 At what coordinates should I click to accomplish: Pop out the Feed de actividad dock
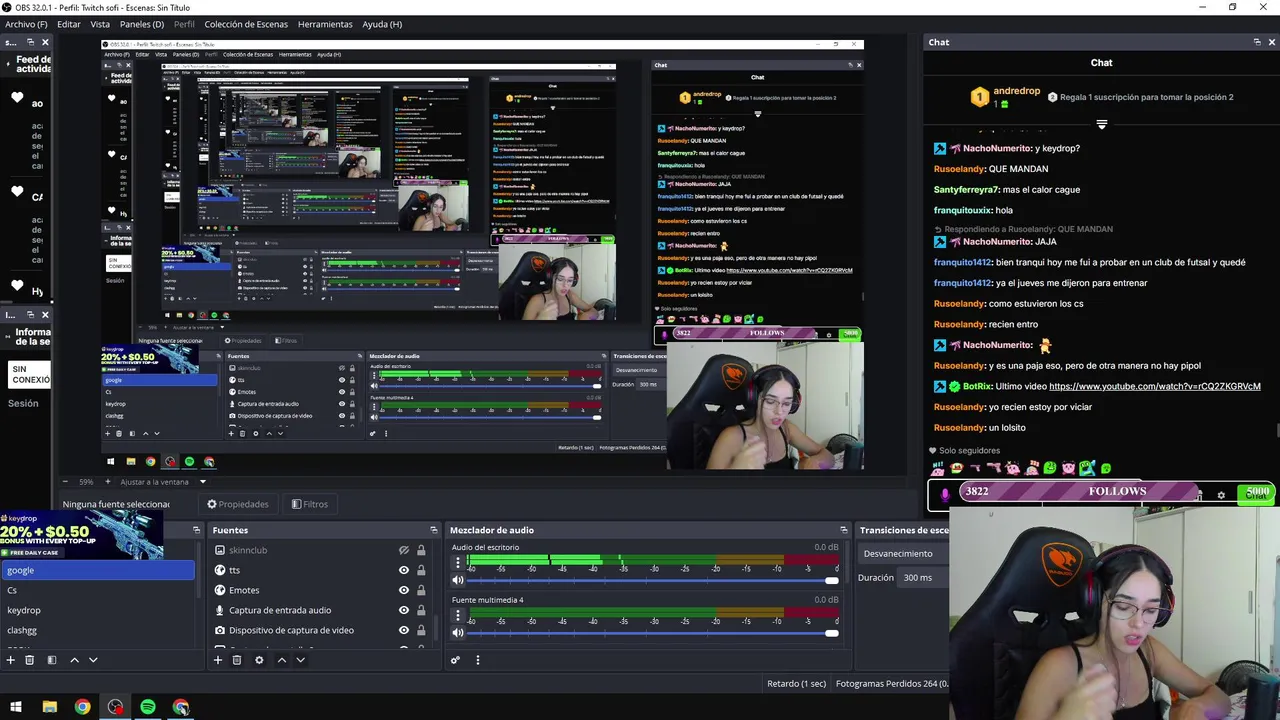click(x=29, y=42)
